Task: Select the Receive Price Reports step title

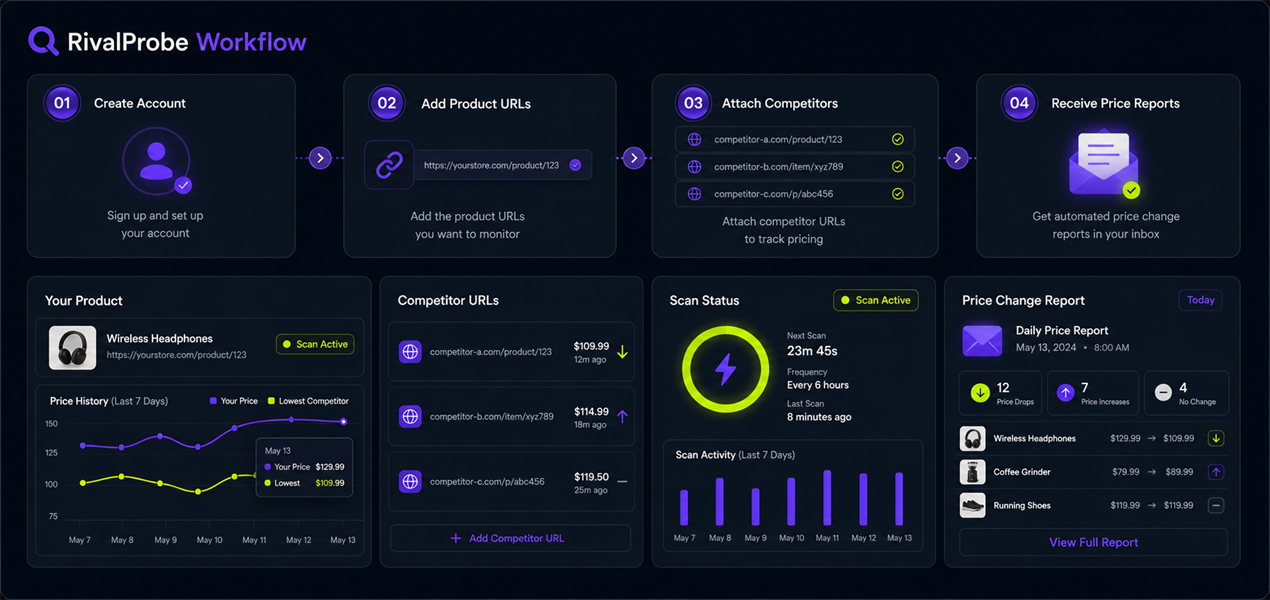Action: click(x=1115, y=103)
